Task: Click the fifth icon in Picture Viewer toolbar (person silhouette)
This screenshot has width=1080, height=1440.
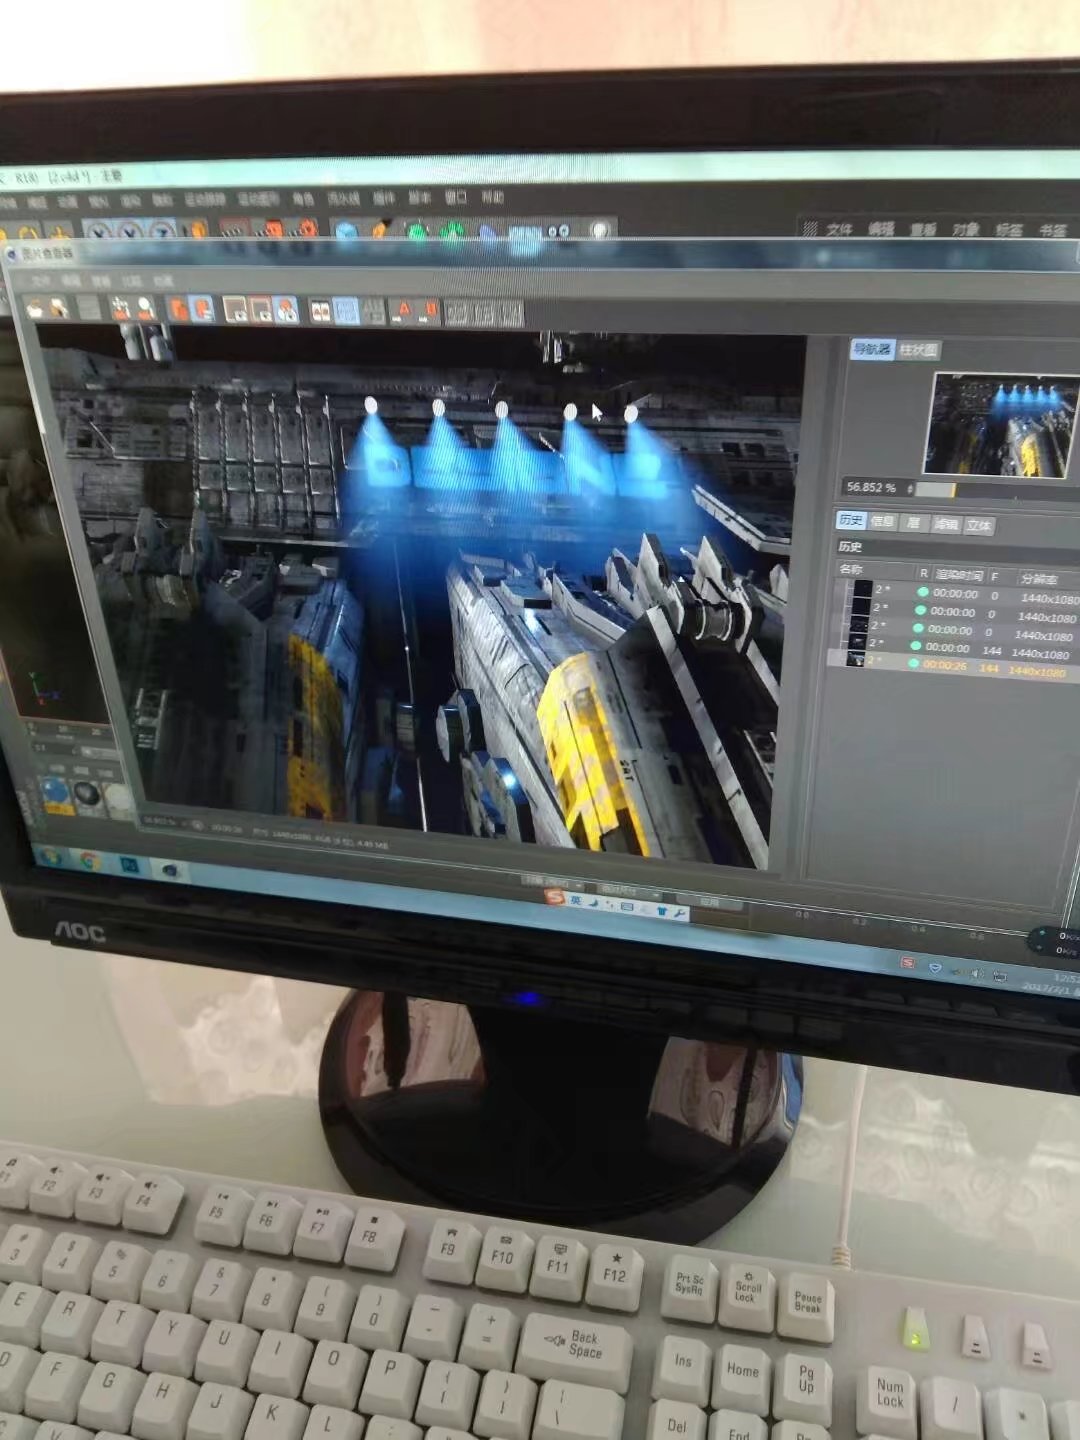Action: [x=146, y=308]
